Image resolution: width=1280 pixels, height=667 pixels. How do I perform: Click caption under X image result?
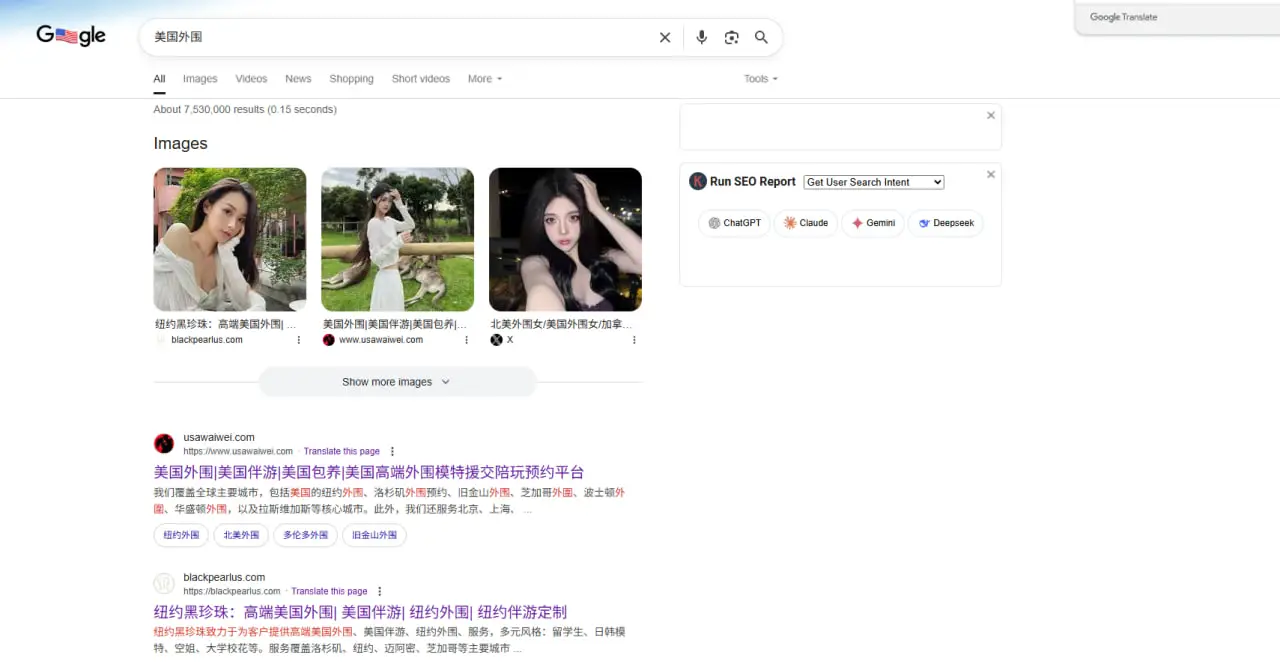[x=561, y=324]
